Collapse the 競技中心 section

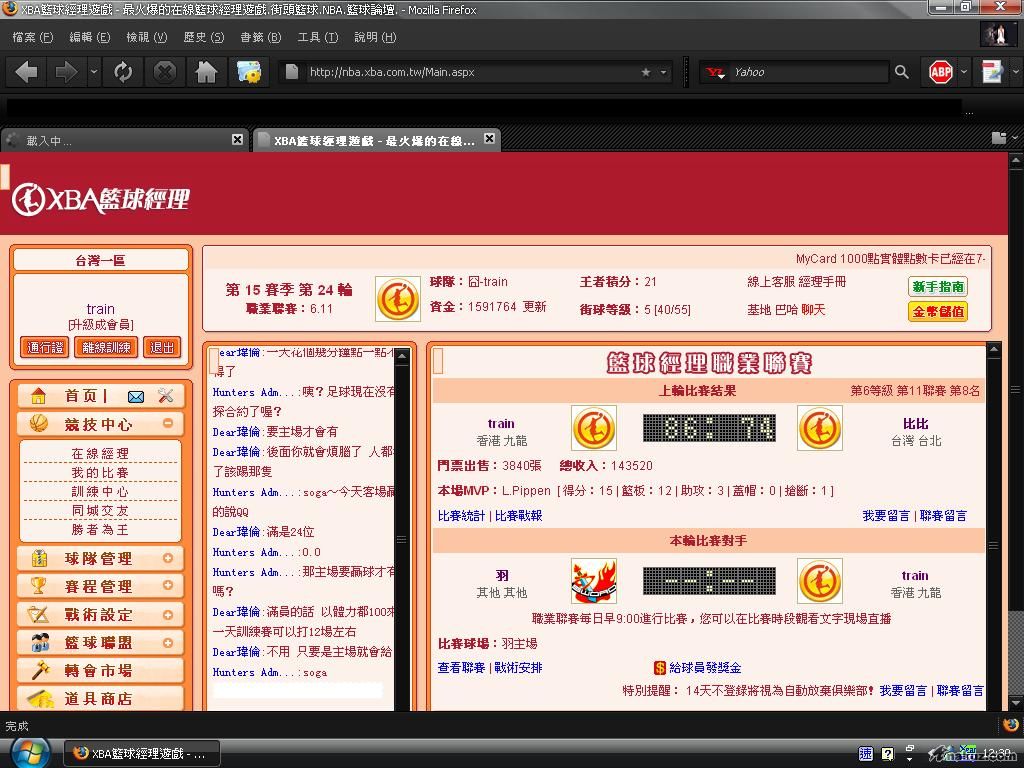[168, 424]
